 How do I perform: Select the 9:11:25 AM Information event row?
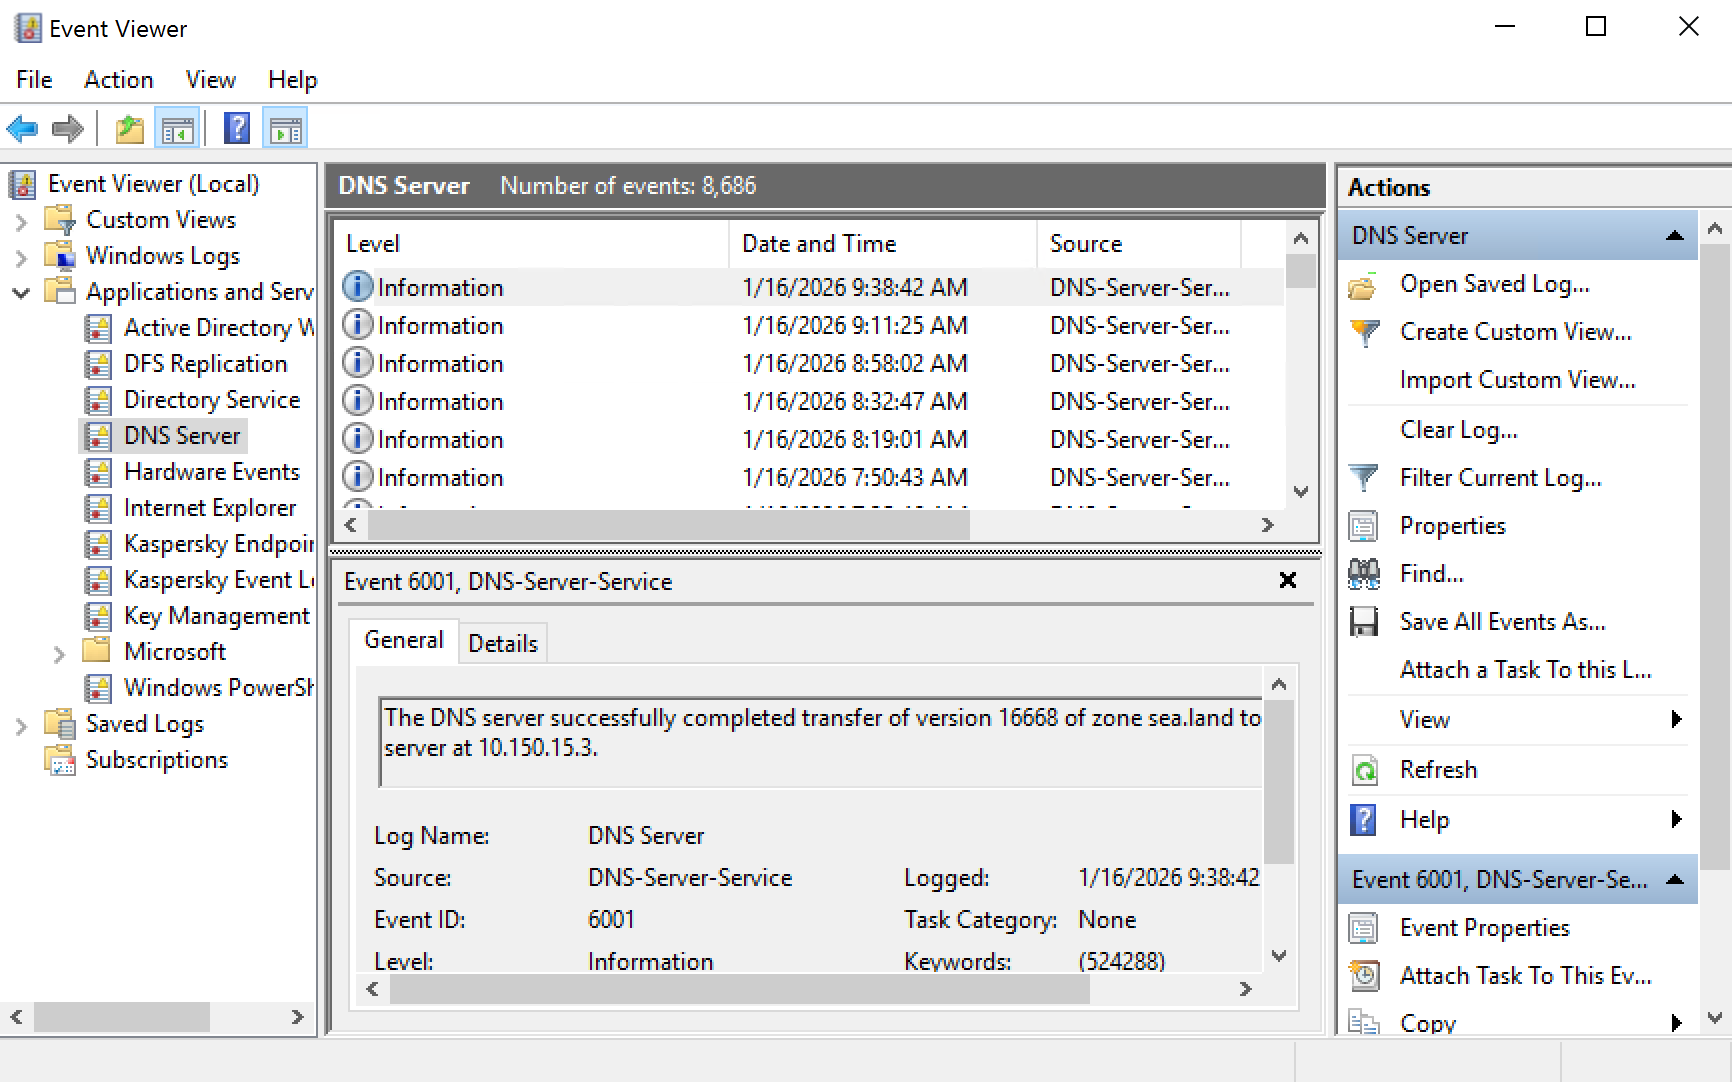(700, 325)
